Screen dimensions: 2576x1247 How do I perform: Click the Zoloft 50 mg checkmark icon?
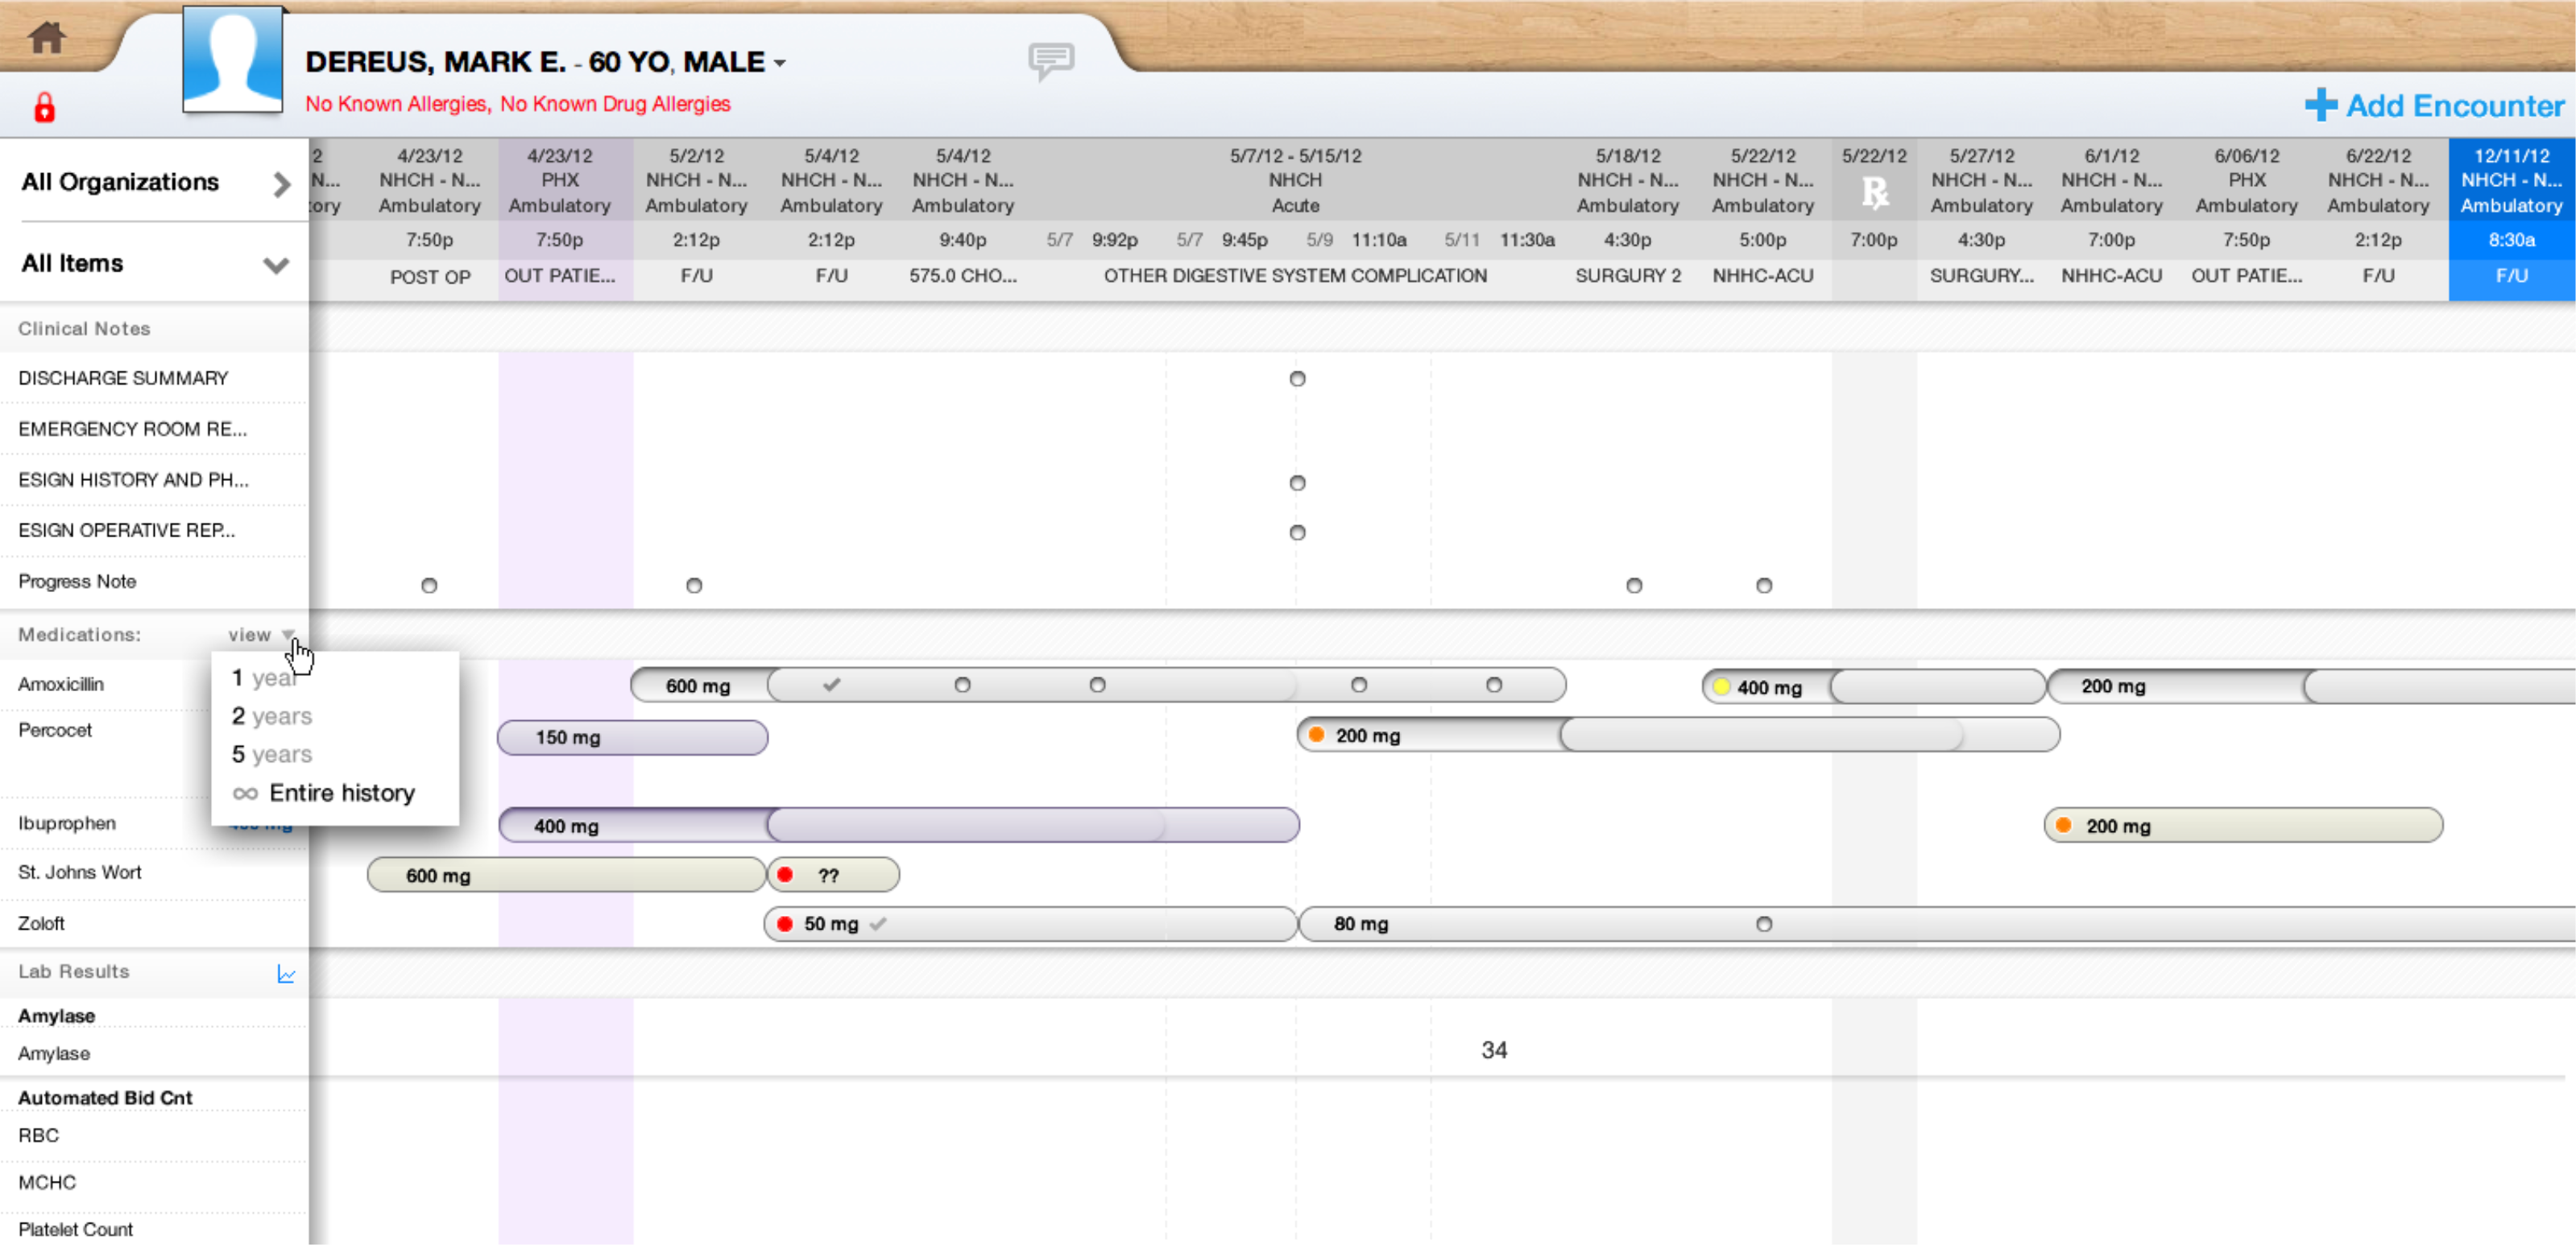pyautogui.click(x=879, y=925)
